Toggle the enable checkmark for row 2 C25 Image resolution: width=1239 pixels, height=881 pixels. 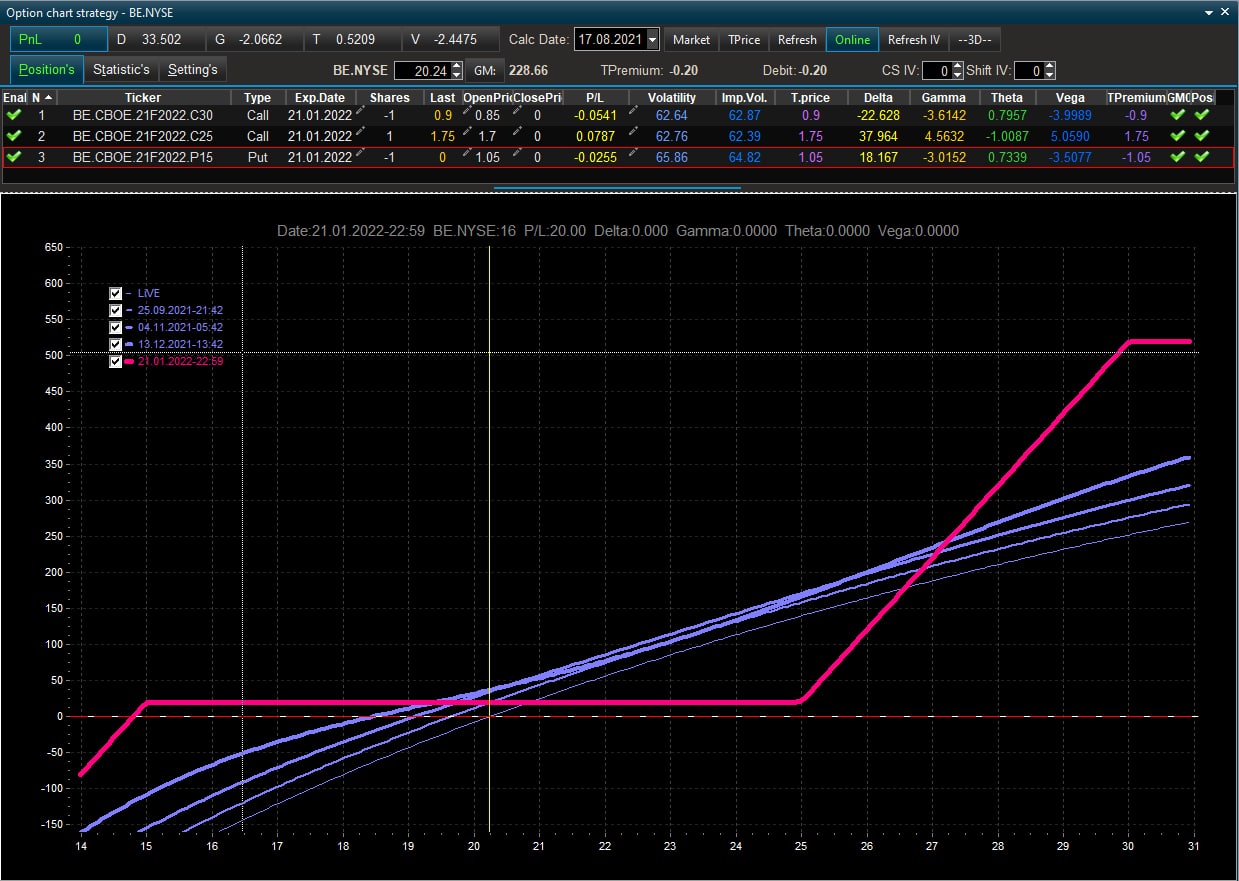pos(14,136)
